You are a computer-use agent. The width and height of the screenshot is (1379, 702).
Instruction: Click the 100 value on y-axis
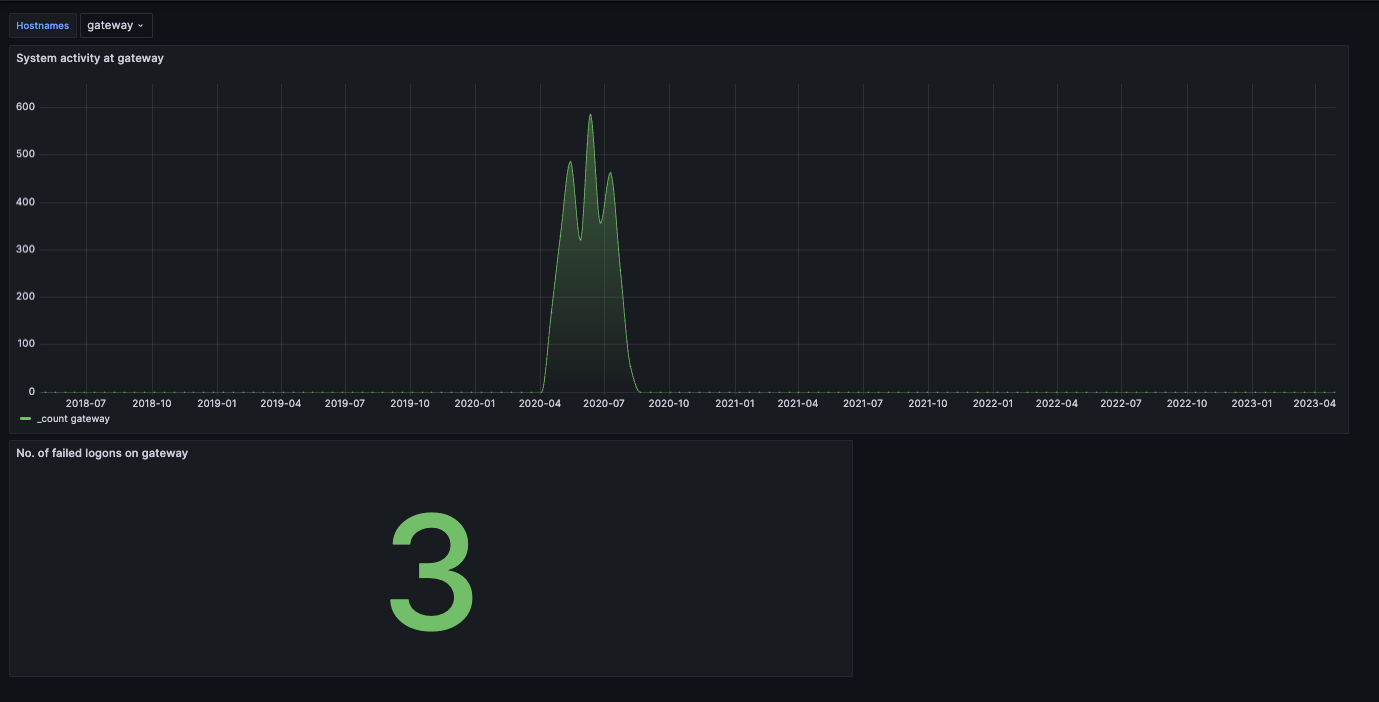(x=26, y=344)
